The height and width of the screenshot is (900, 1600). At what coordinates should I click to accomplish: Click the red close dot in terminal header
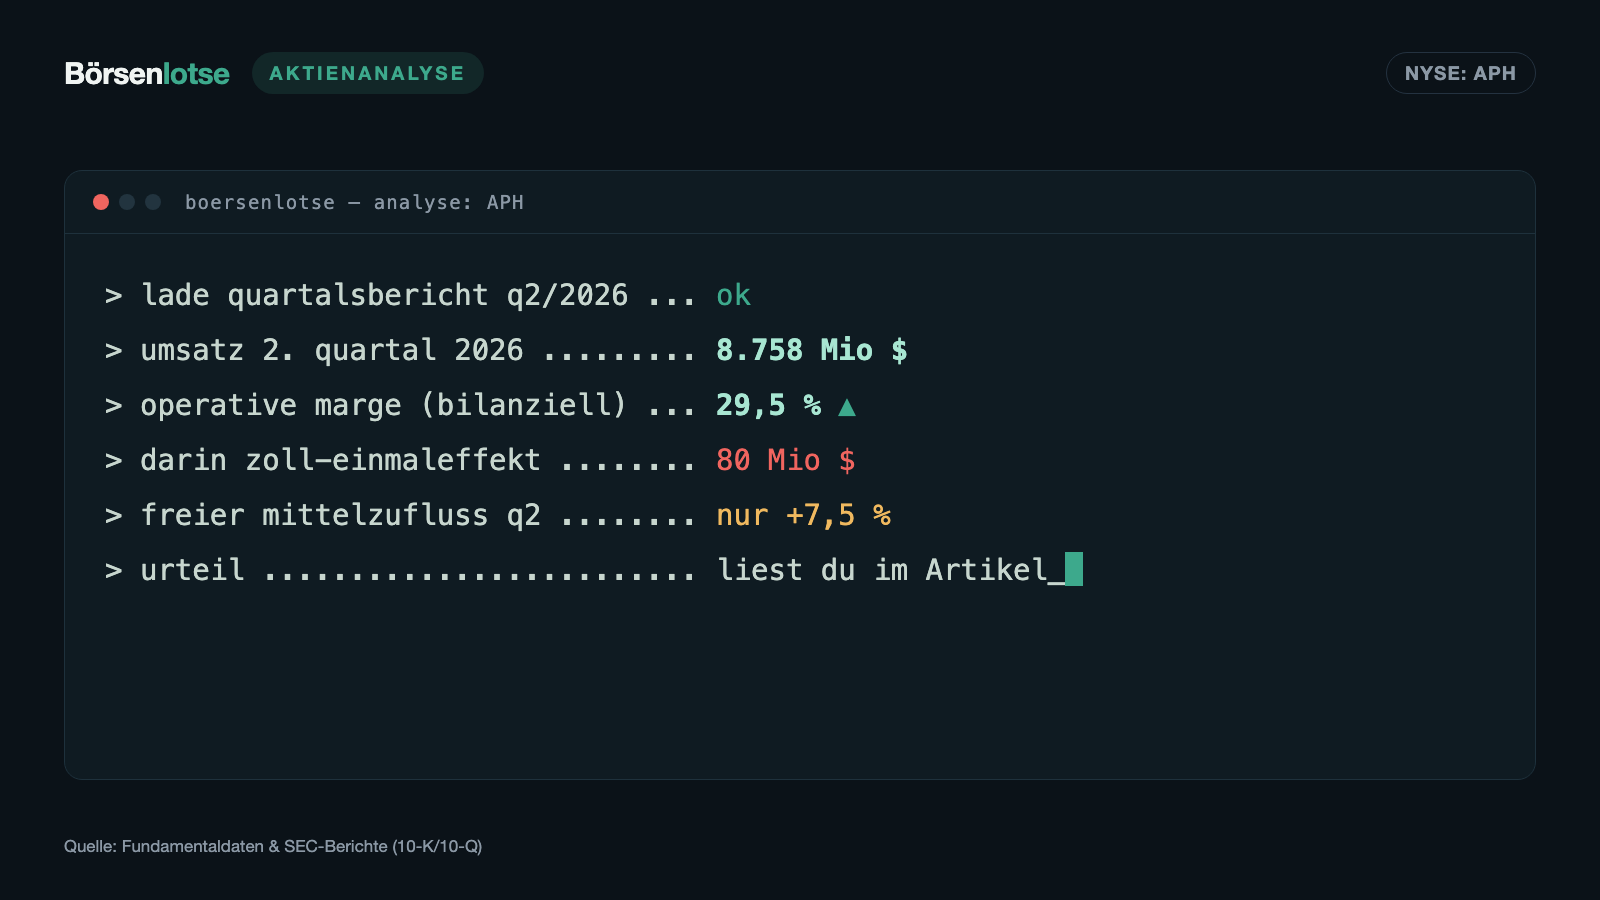pos(101,202)
